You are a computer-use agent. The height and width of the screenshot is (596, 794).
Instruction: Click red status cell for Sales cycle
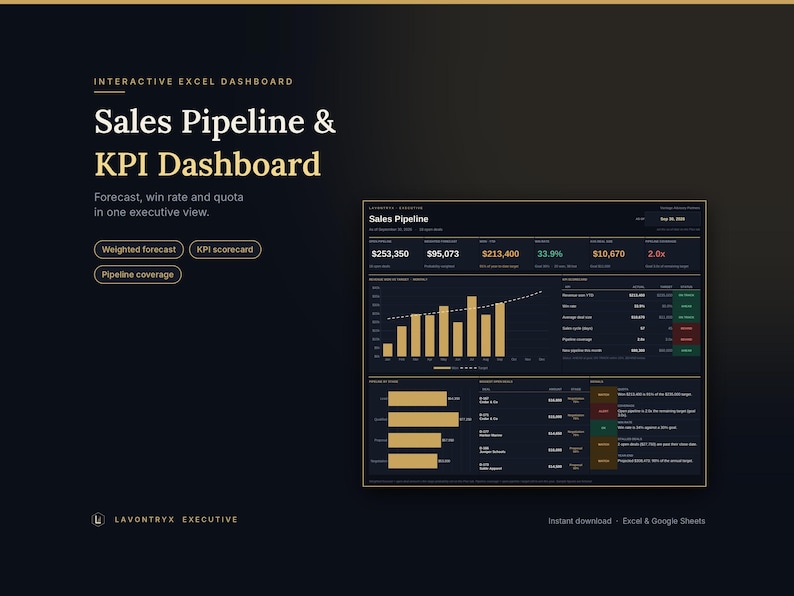pos(686,329)
